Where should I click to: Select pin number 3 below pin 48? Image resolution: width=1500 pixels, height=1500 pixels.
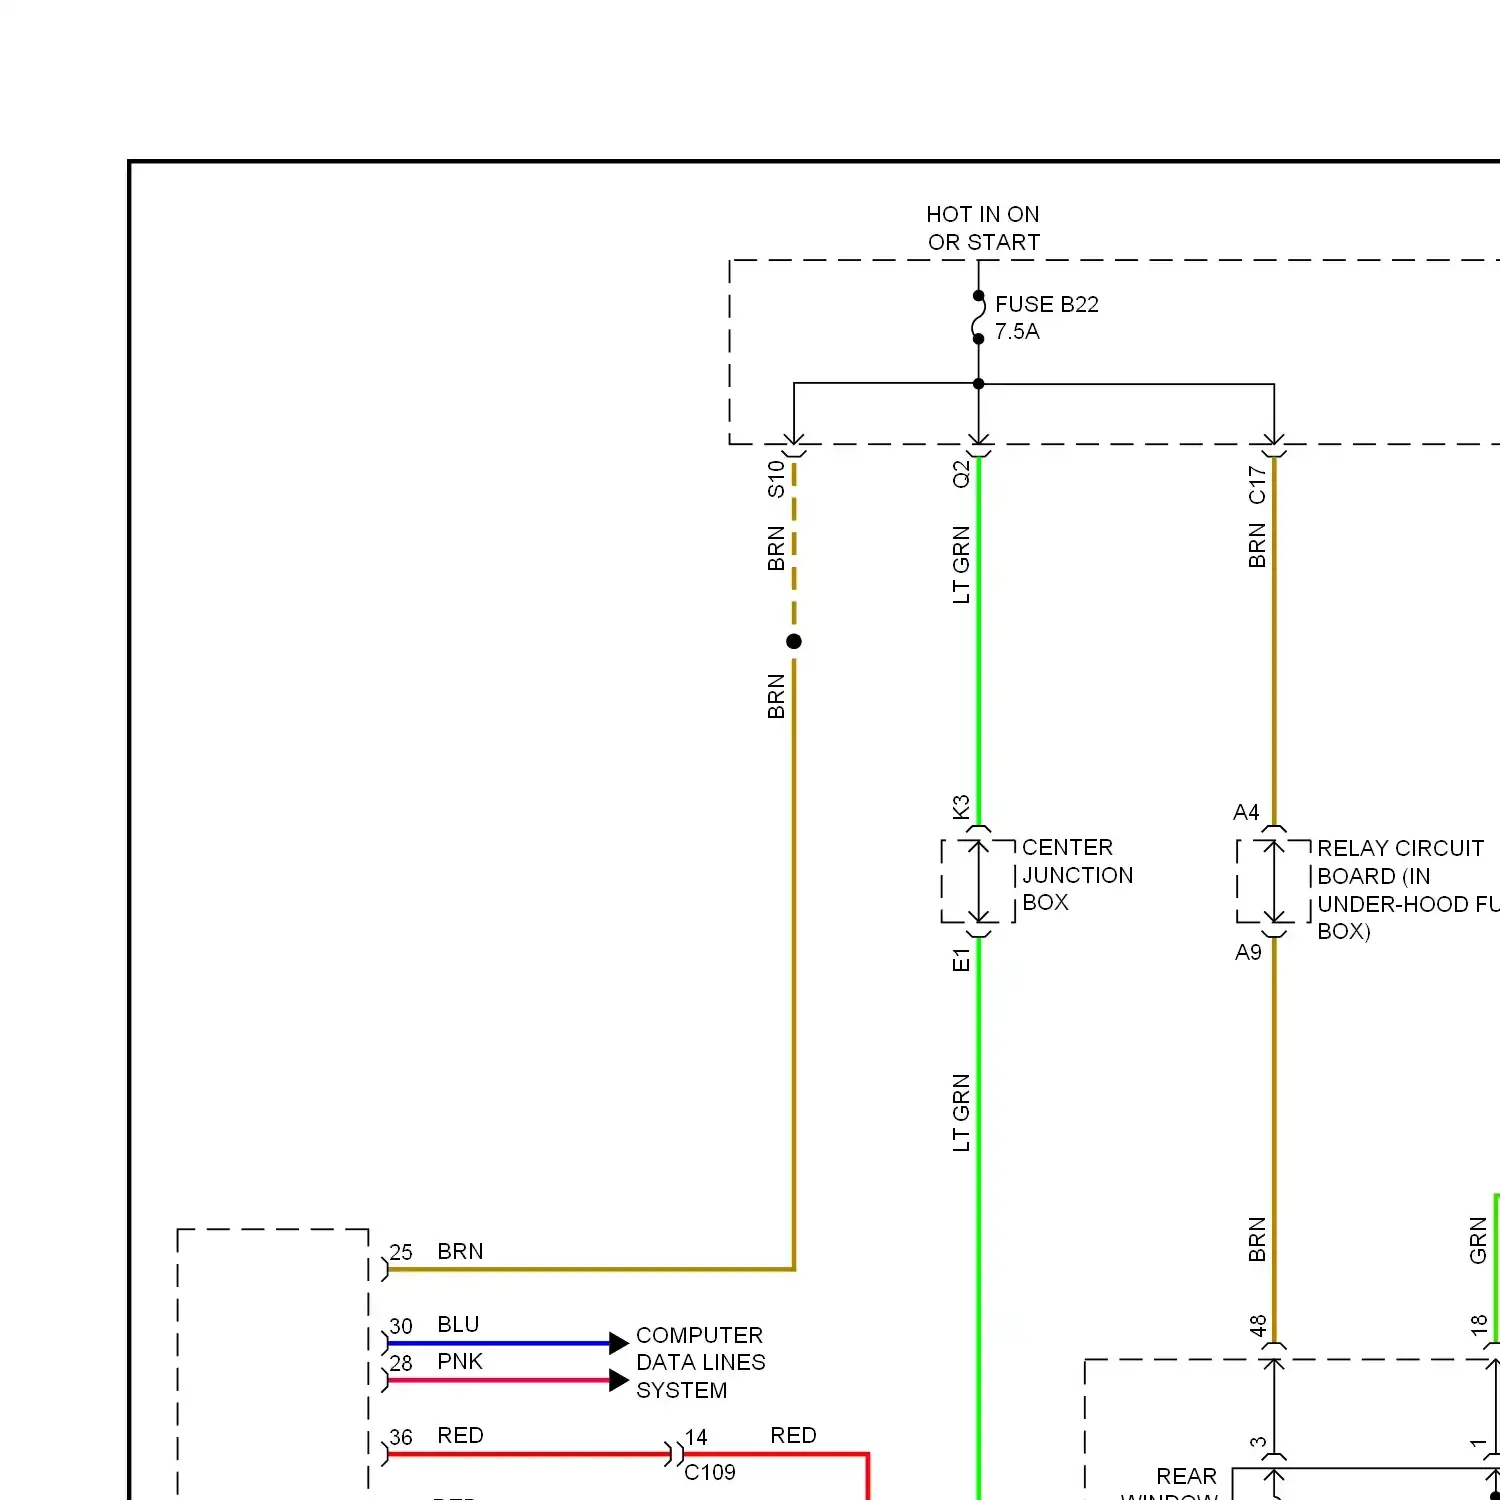1258,1443
